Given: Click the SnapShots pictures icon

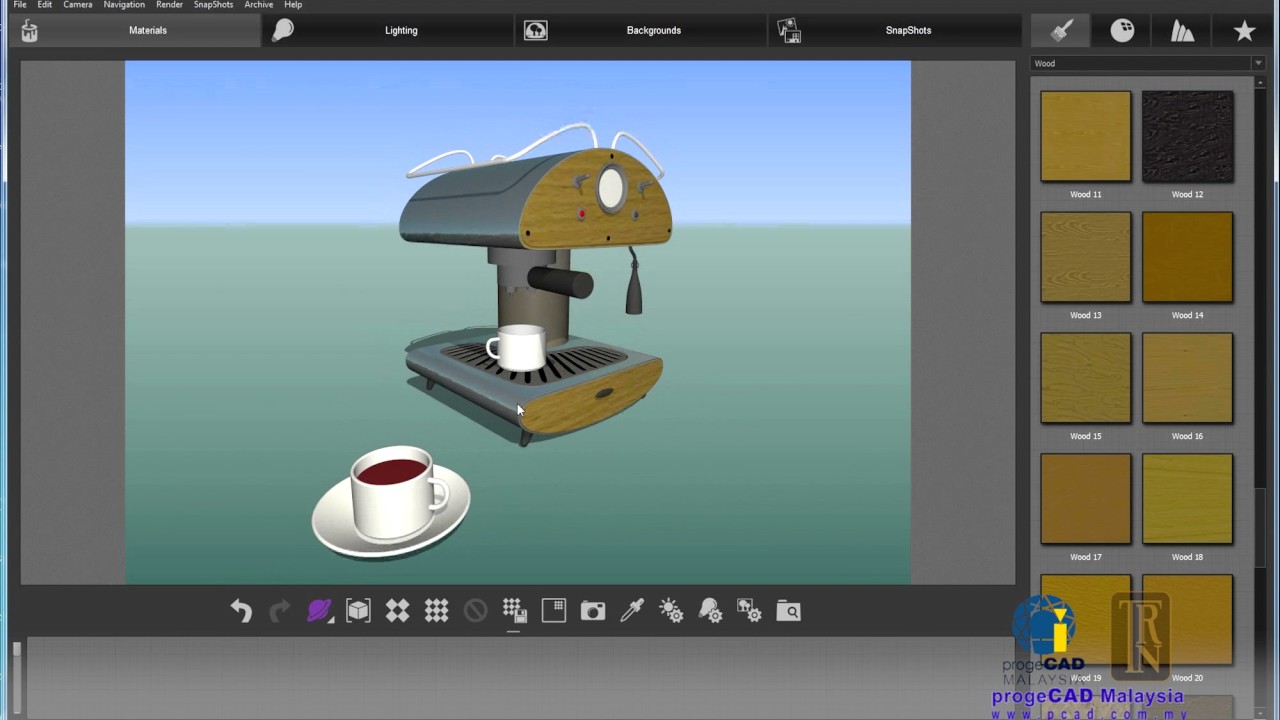Looking at the screenshot, I should [x=789, y=31].
